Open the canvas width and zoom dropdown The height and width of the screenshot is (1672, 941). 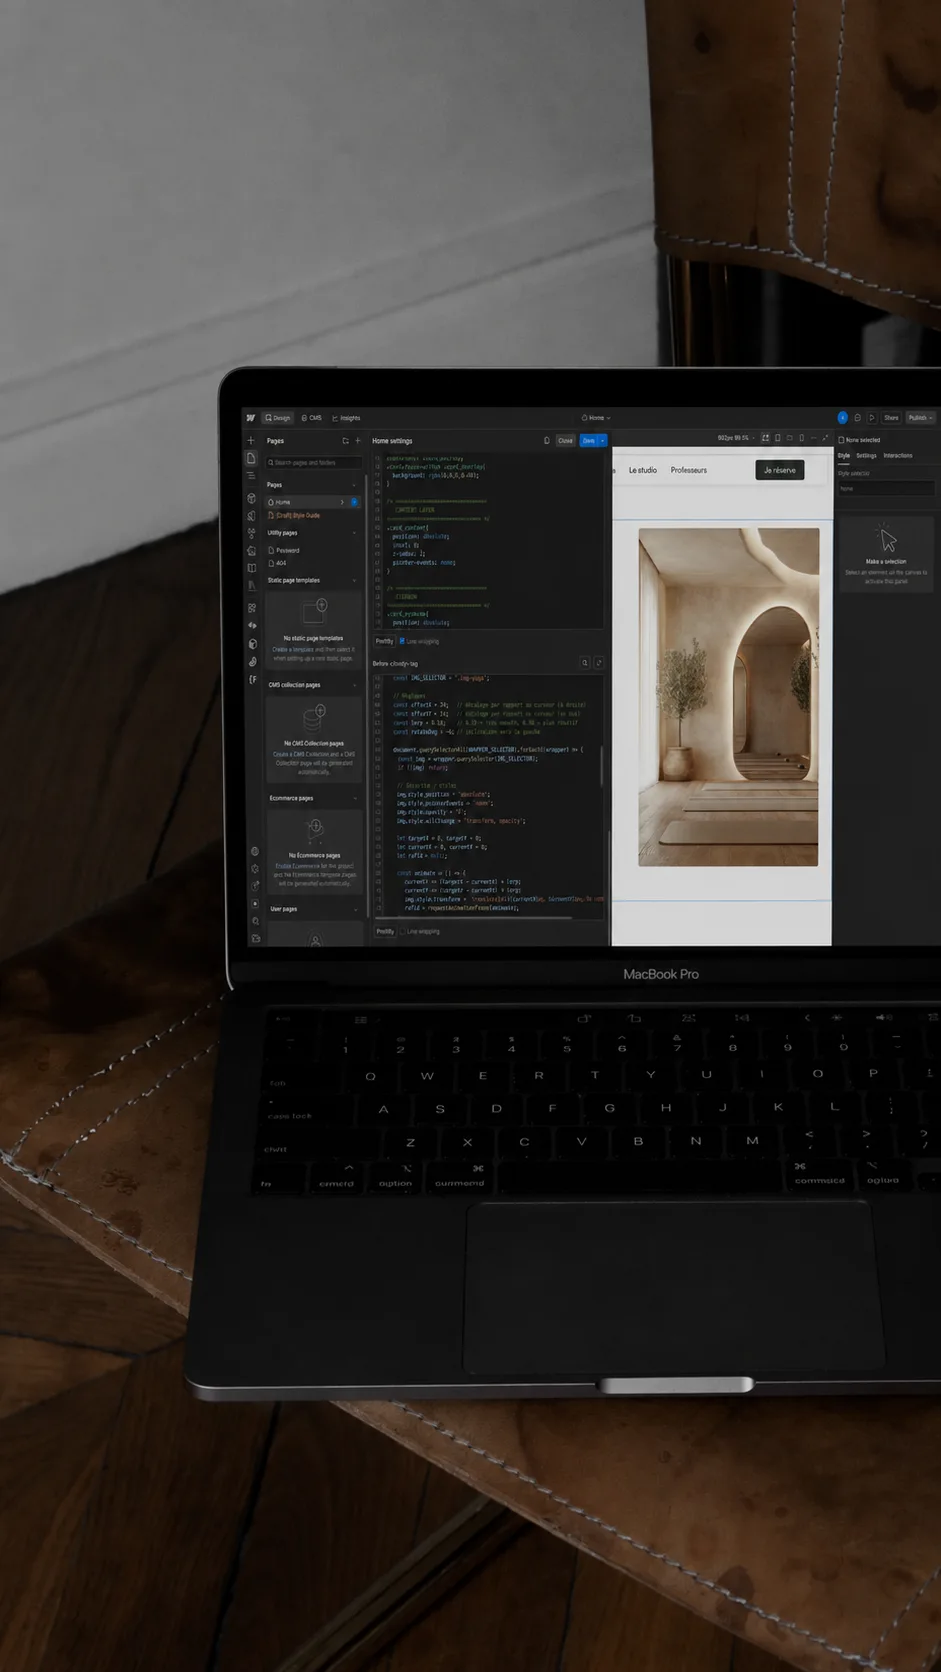click(x=736, y=438)
